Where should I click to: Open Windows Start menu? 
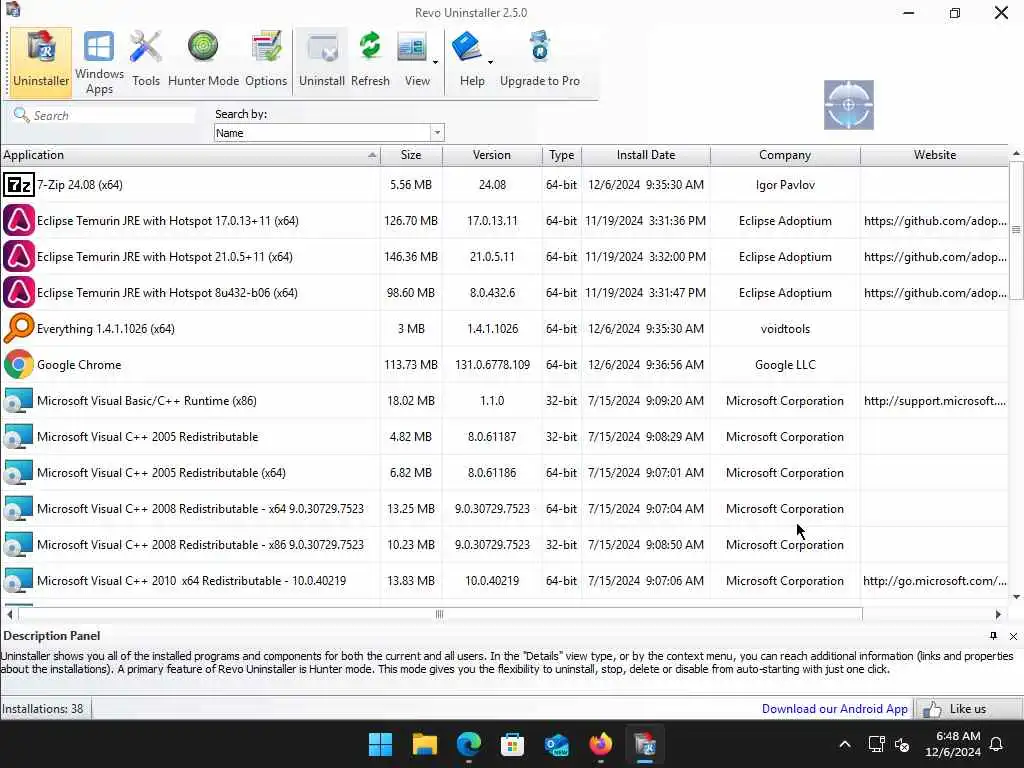(x=380, y=744)
